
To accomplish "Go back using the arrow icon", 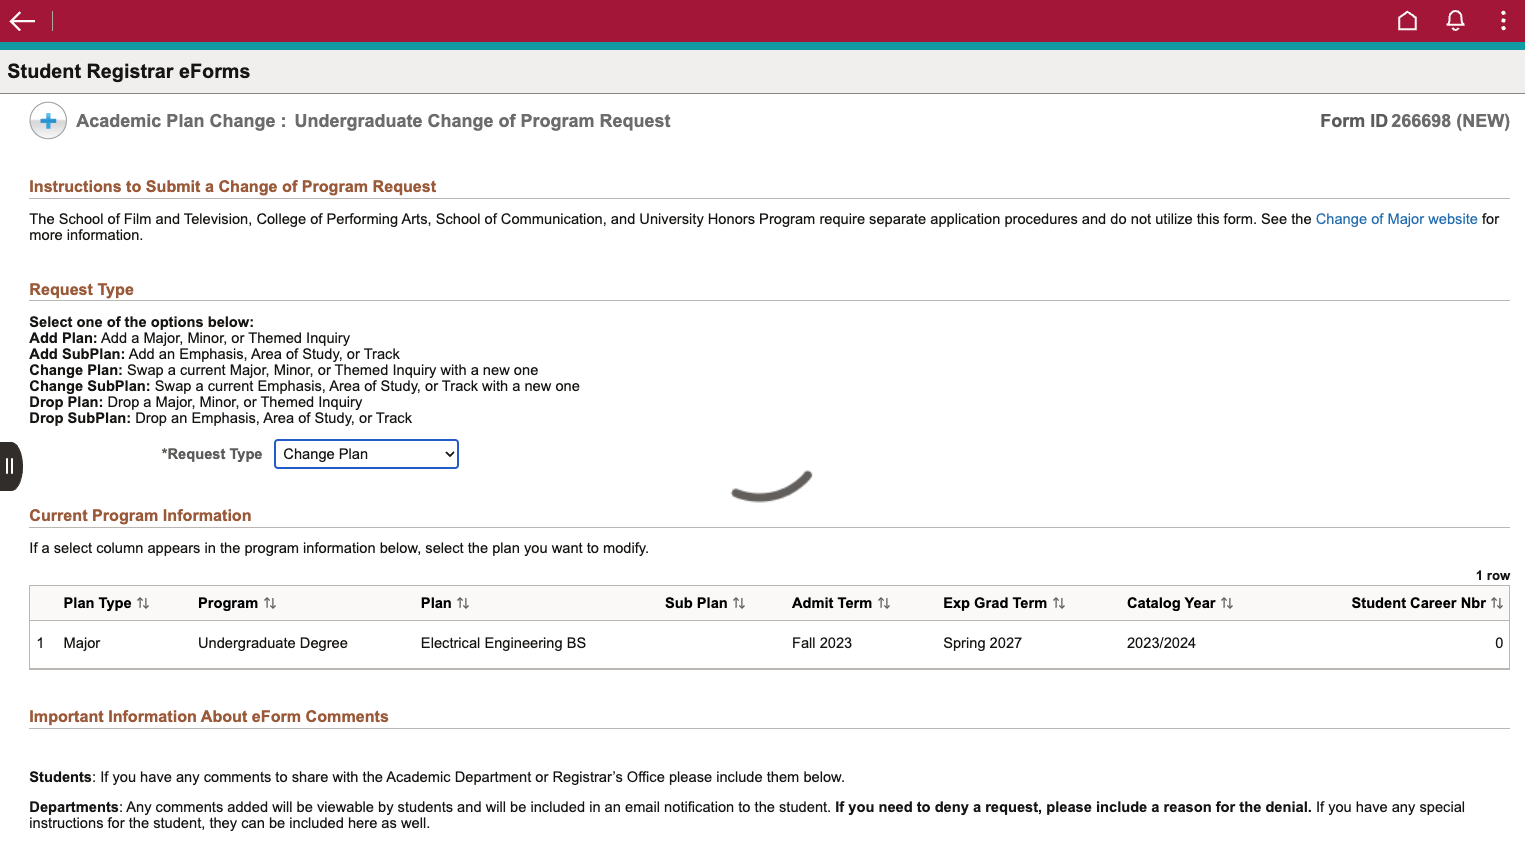I will click(x=22, y=21).
